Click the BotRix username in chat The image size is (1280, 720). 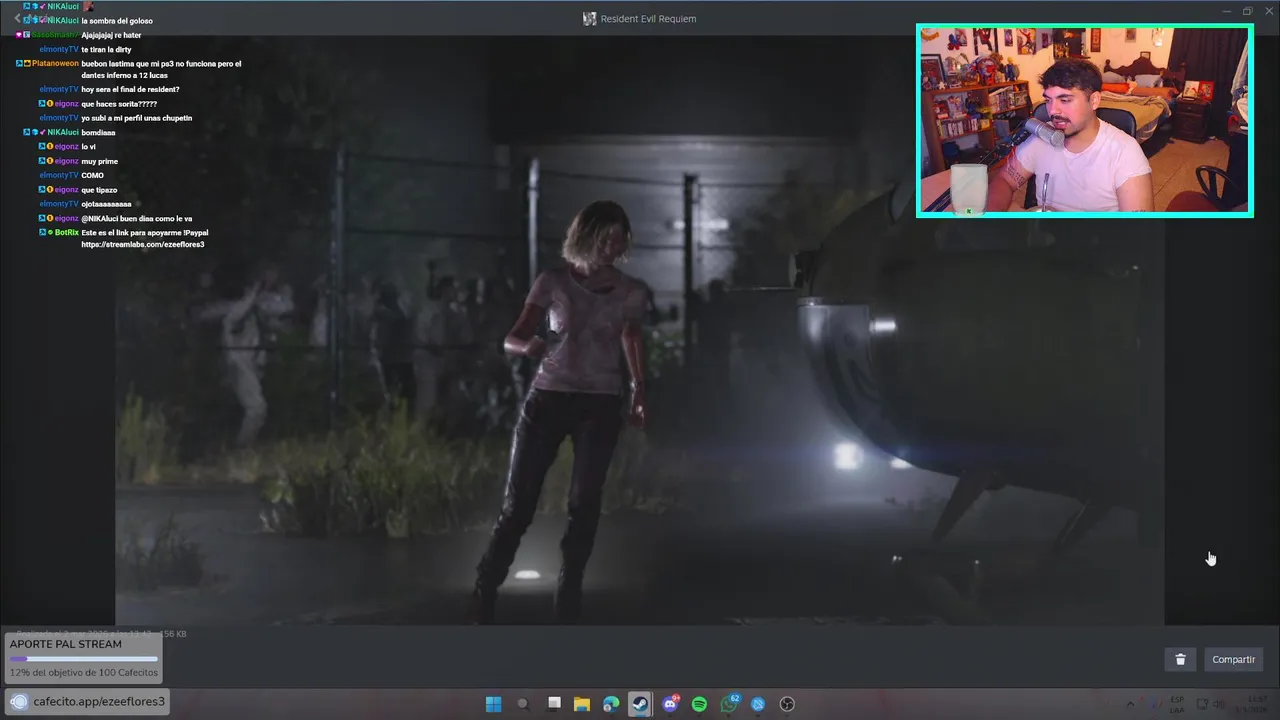[x=66, y=232]
